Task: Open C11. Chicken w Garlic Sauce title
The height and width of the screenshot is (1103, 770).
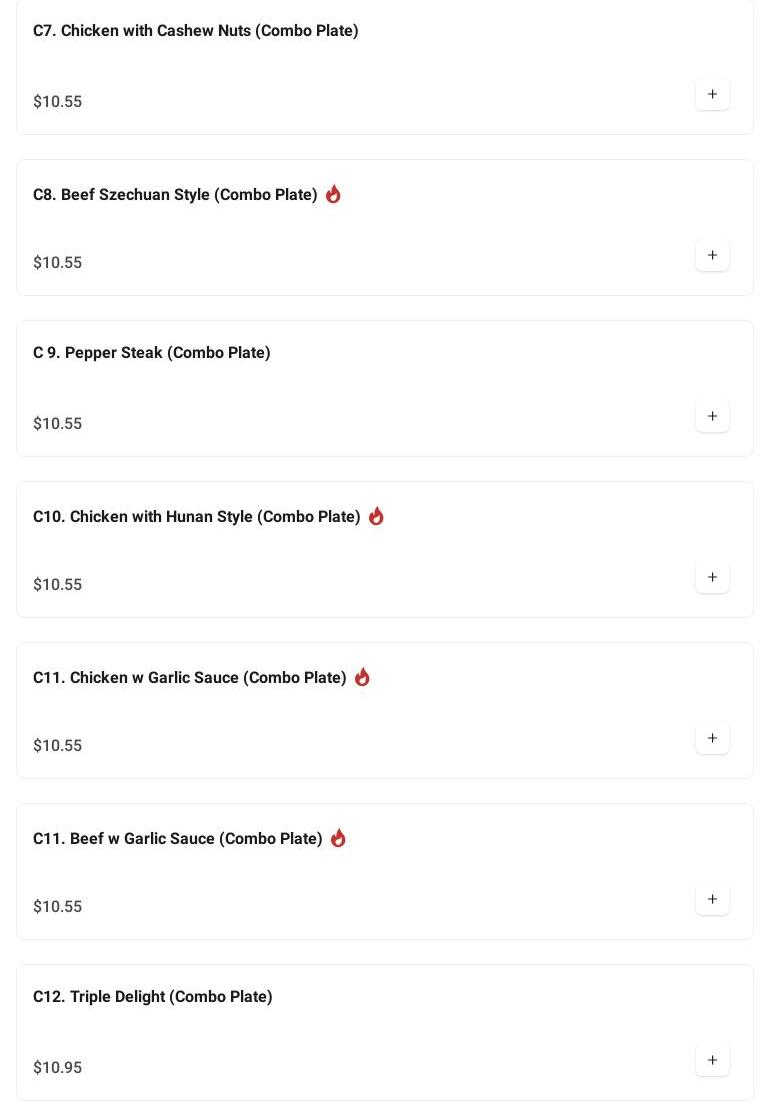Action: tap(189, 678)
